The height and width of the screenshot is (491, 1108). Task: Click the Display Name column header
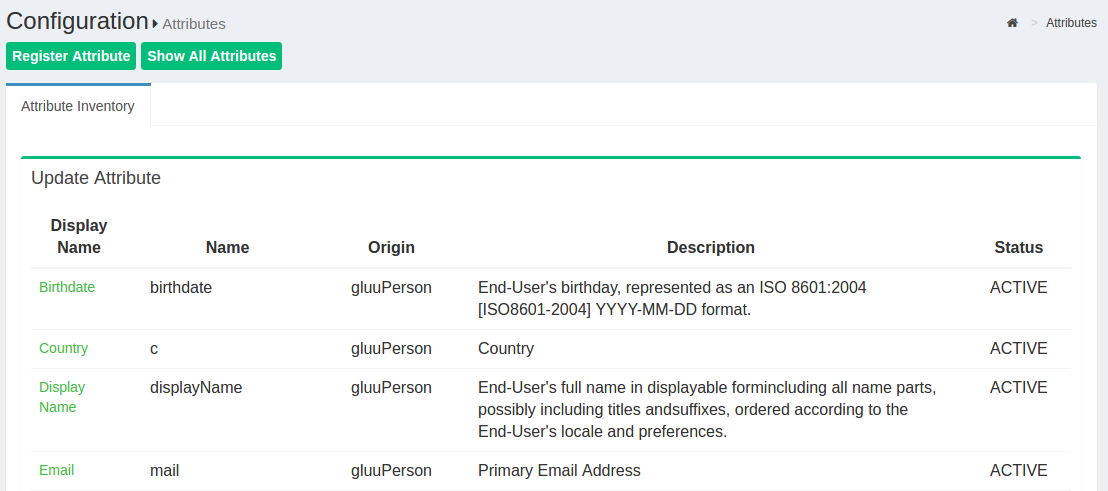(x=79, y=236)
